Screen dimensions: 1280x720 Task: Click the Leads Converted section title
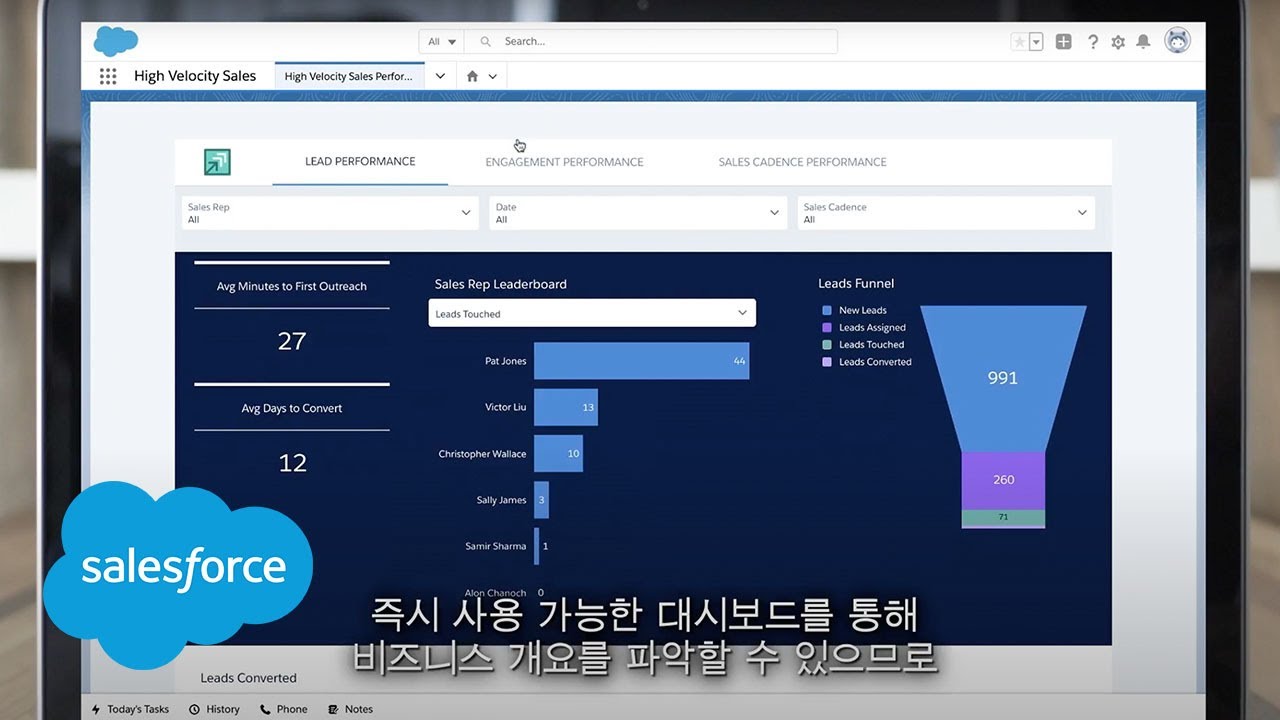coord(249,678)
